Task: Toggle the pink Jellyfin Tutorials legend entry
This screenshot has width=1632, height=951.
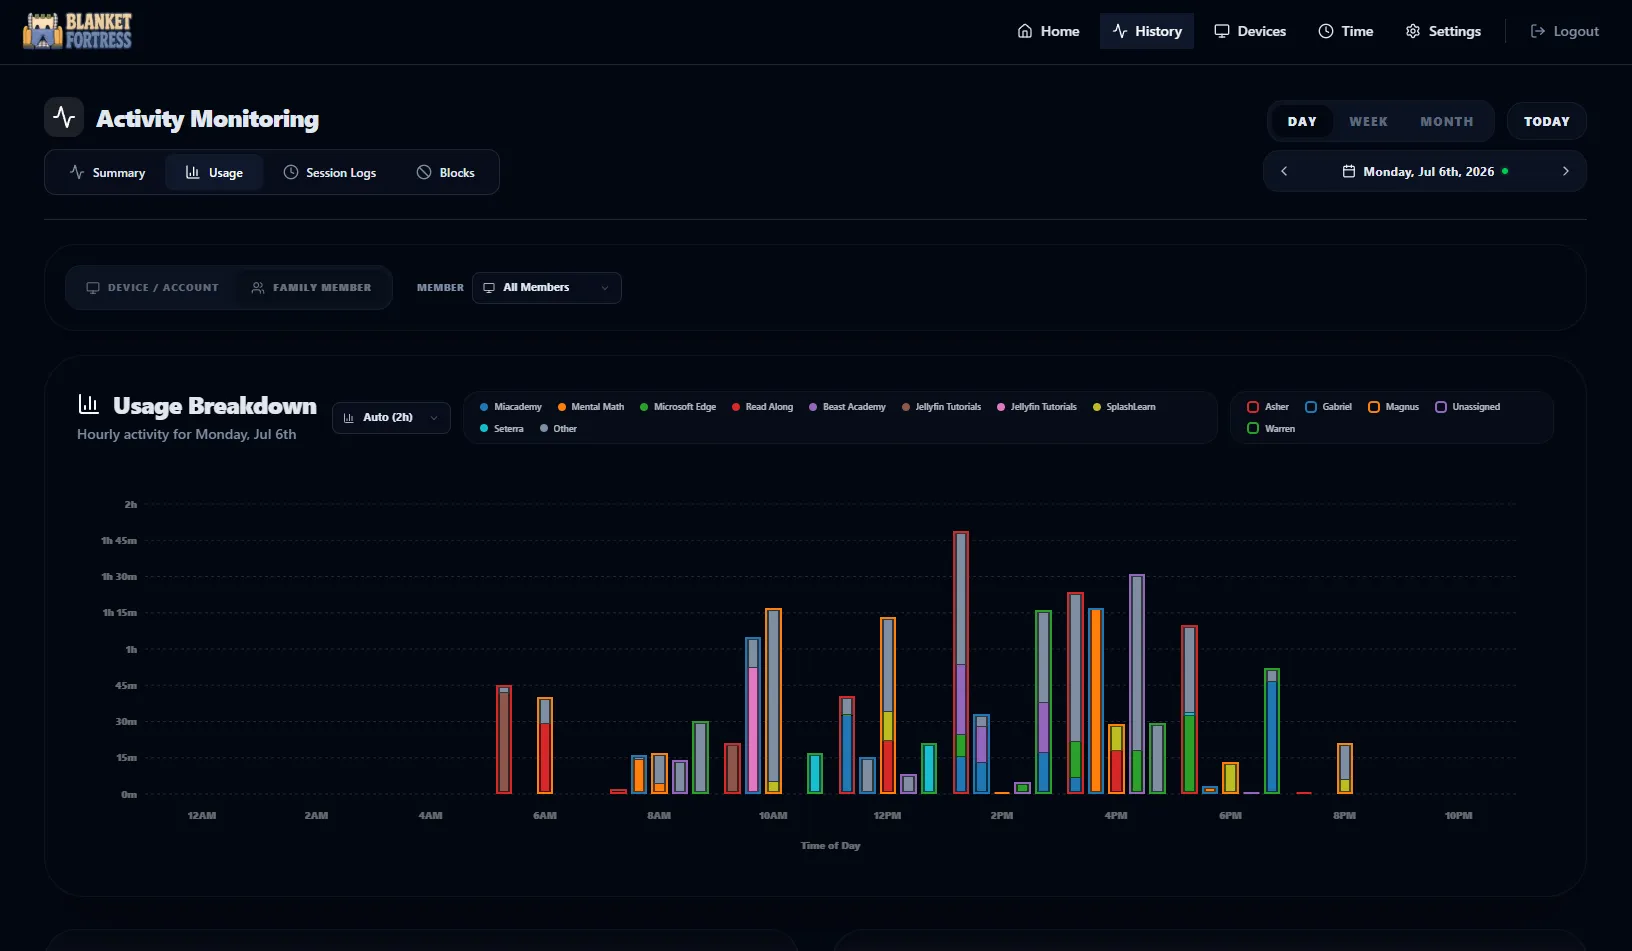Action: click(x=1037, y=407)
